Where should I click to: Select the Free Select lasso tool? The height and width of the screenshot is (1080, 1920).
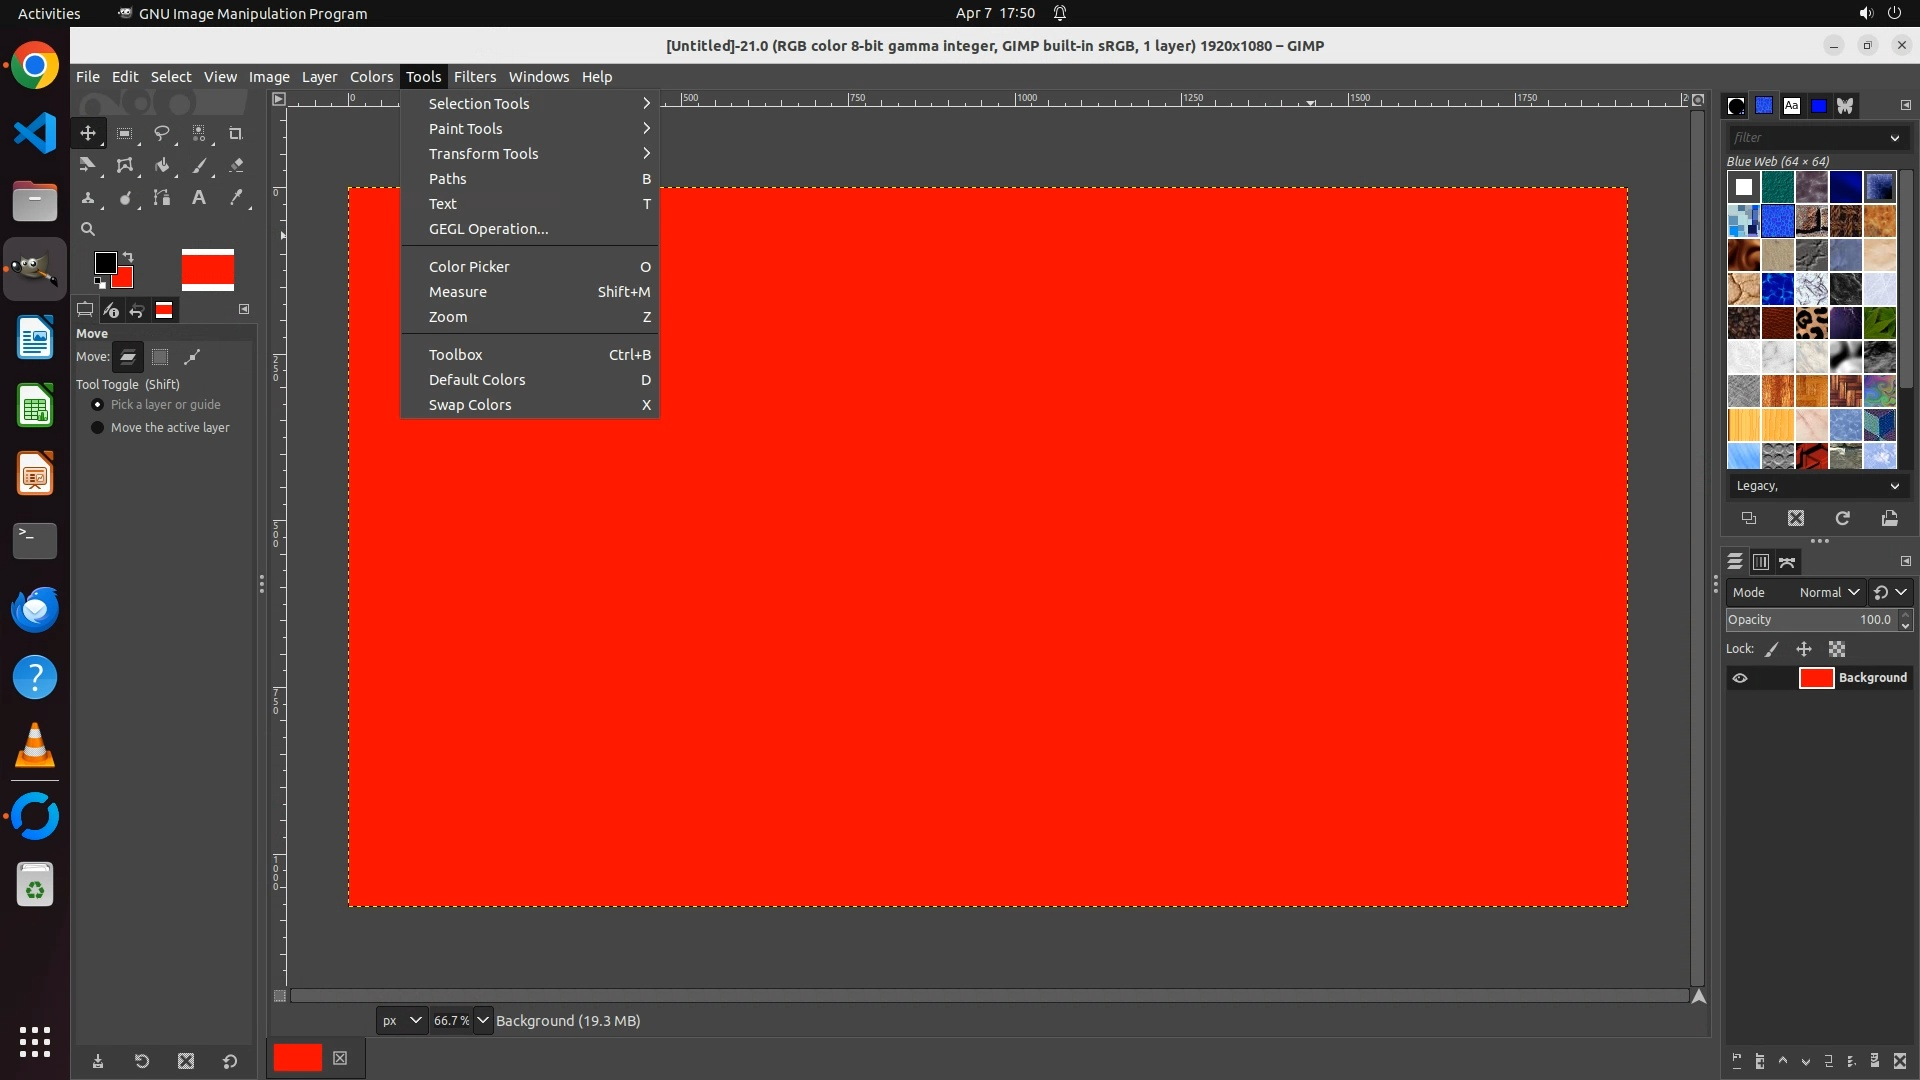(x=161, y=133)
